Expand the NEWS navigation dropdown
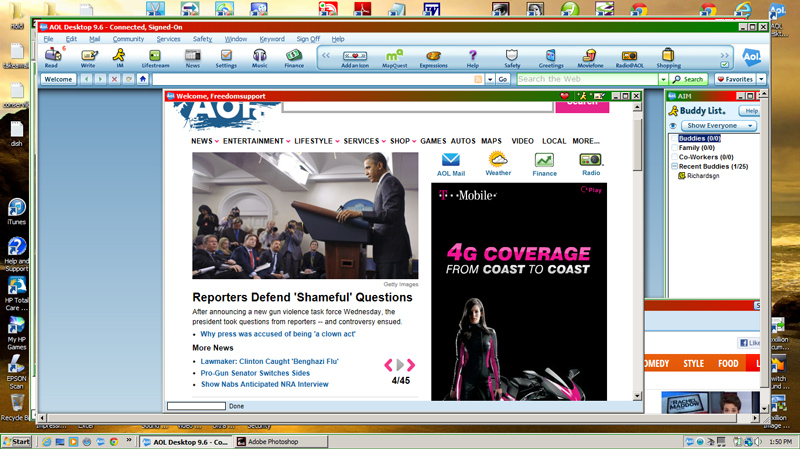Image resolution: width=800 pixels, height=449 pixels. pos(217,141)
